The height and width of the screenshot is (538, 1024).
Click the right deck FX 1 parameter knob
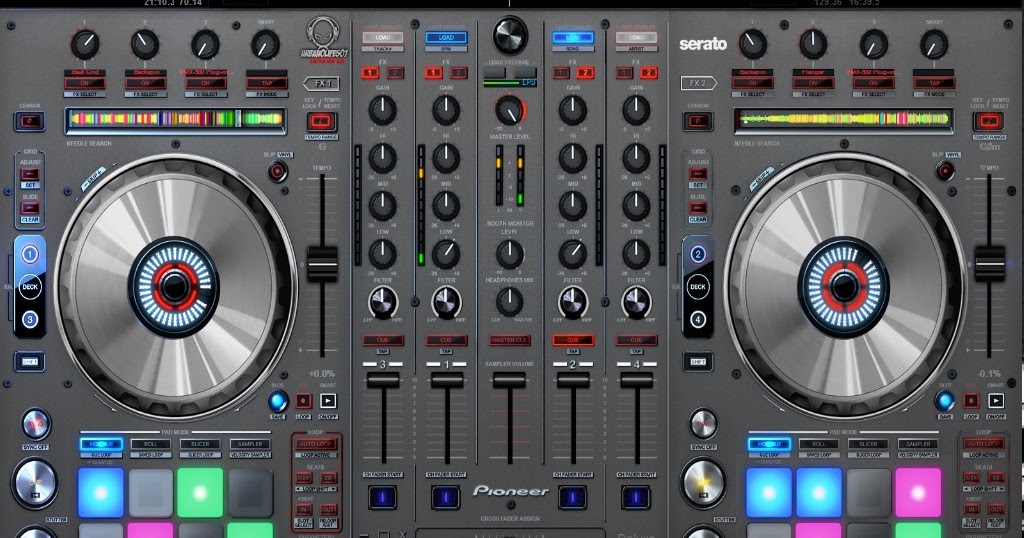click(752, 45)
